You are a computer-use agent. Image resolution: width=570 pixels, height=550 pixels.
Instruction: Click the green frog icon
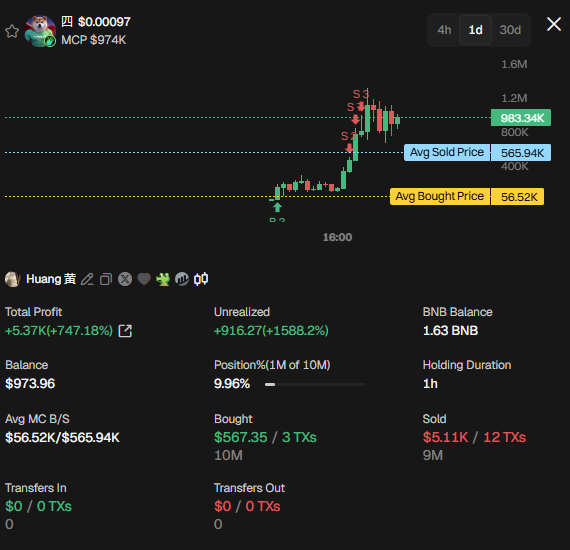[x=163, y=279]
